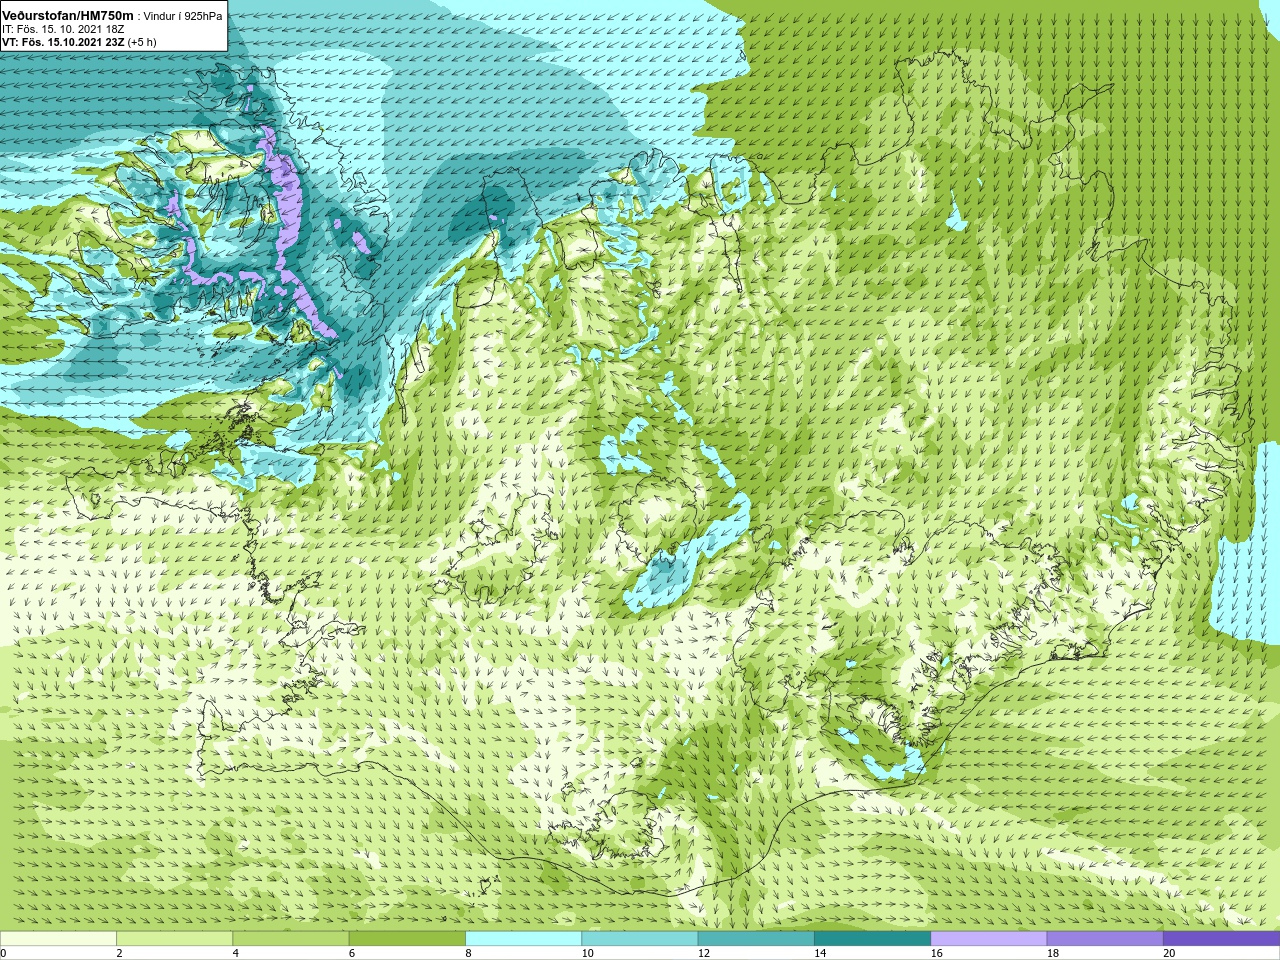Click the dark purple swatch above 20
The width and height of the screenshot is (1280, 960).
(1221, 939)
